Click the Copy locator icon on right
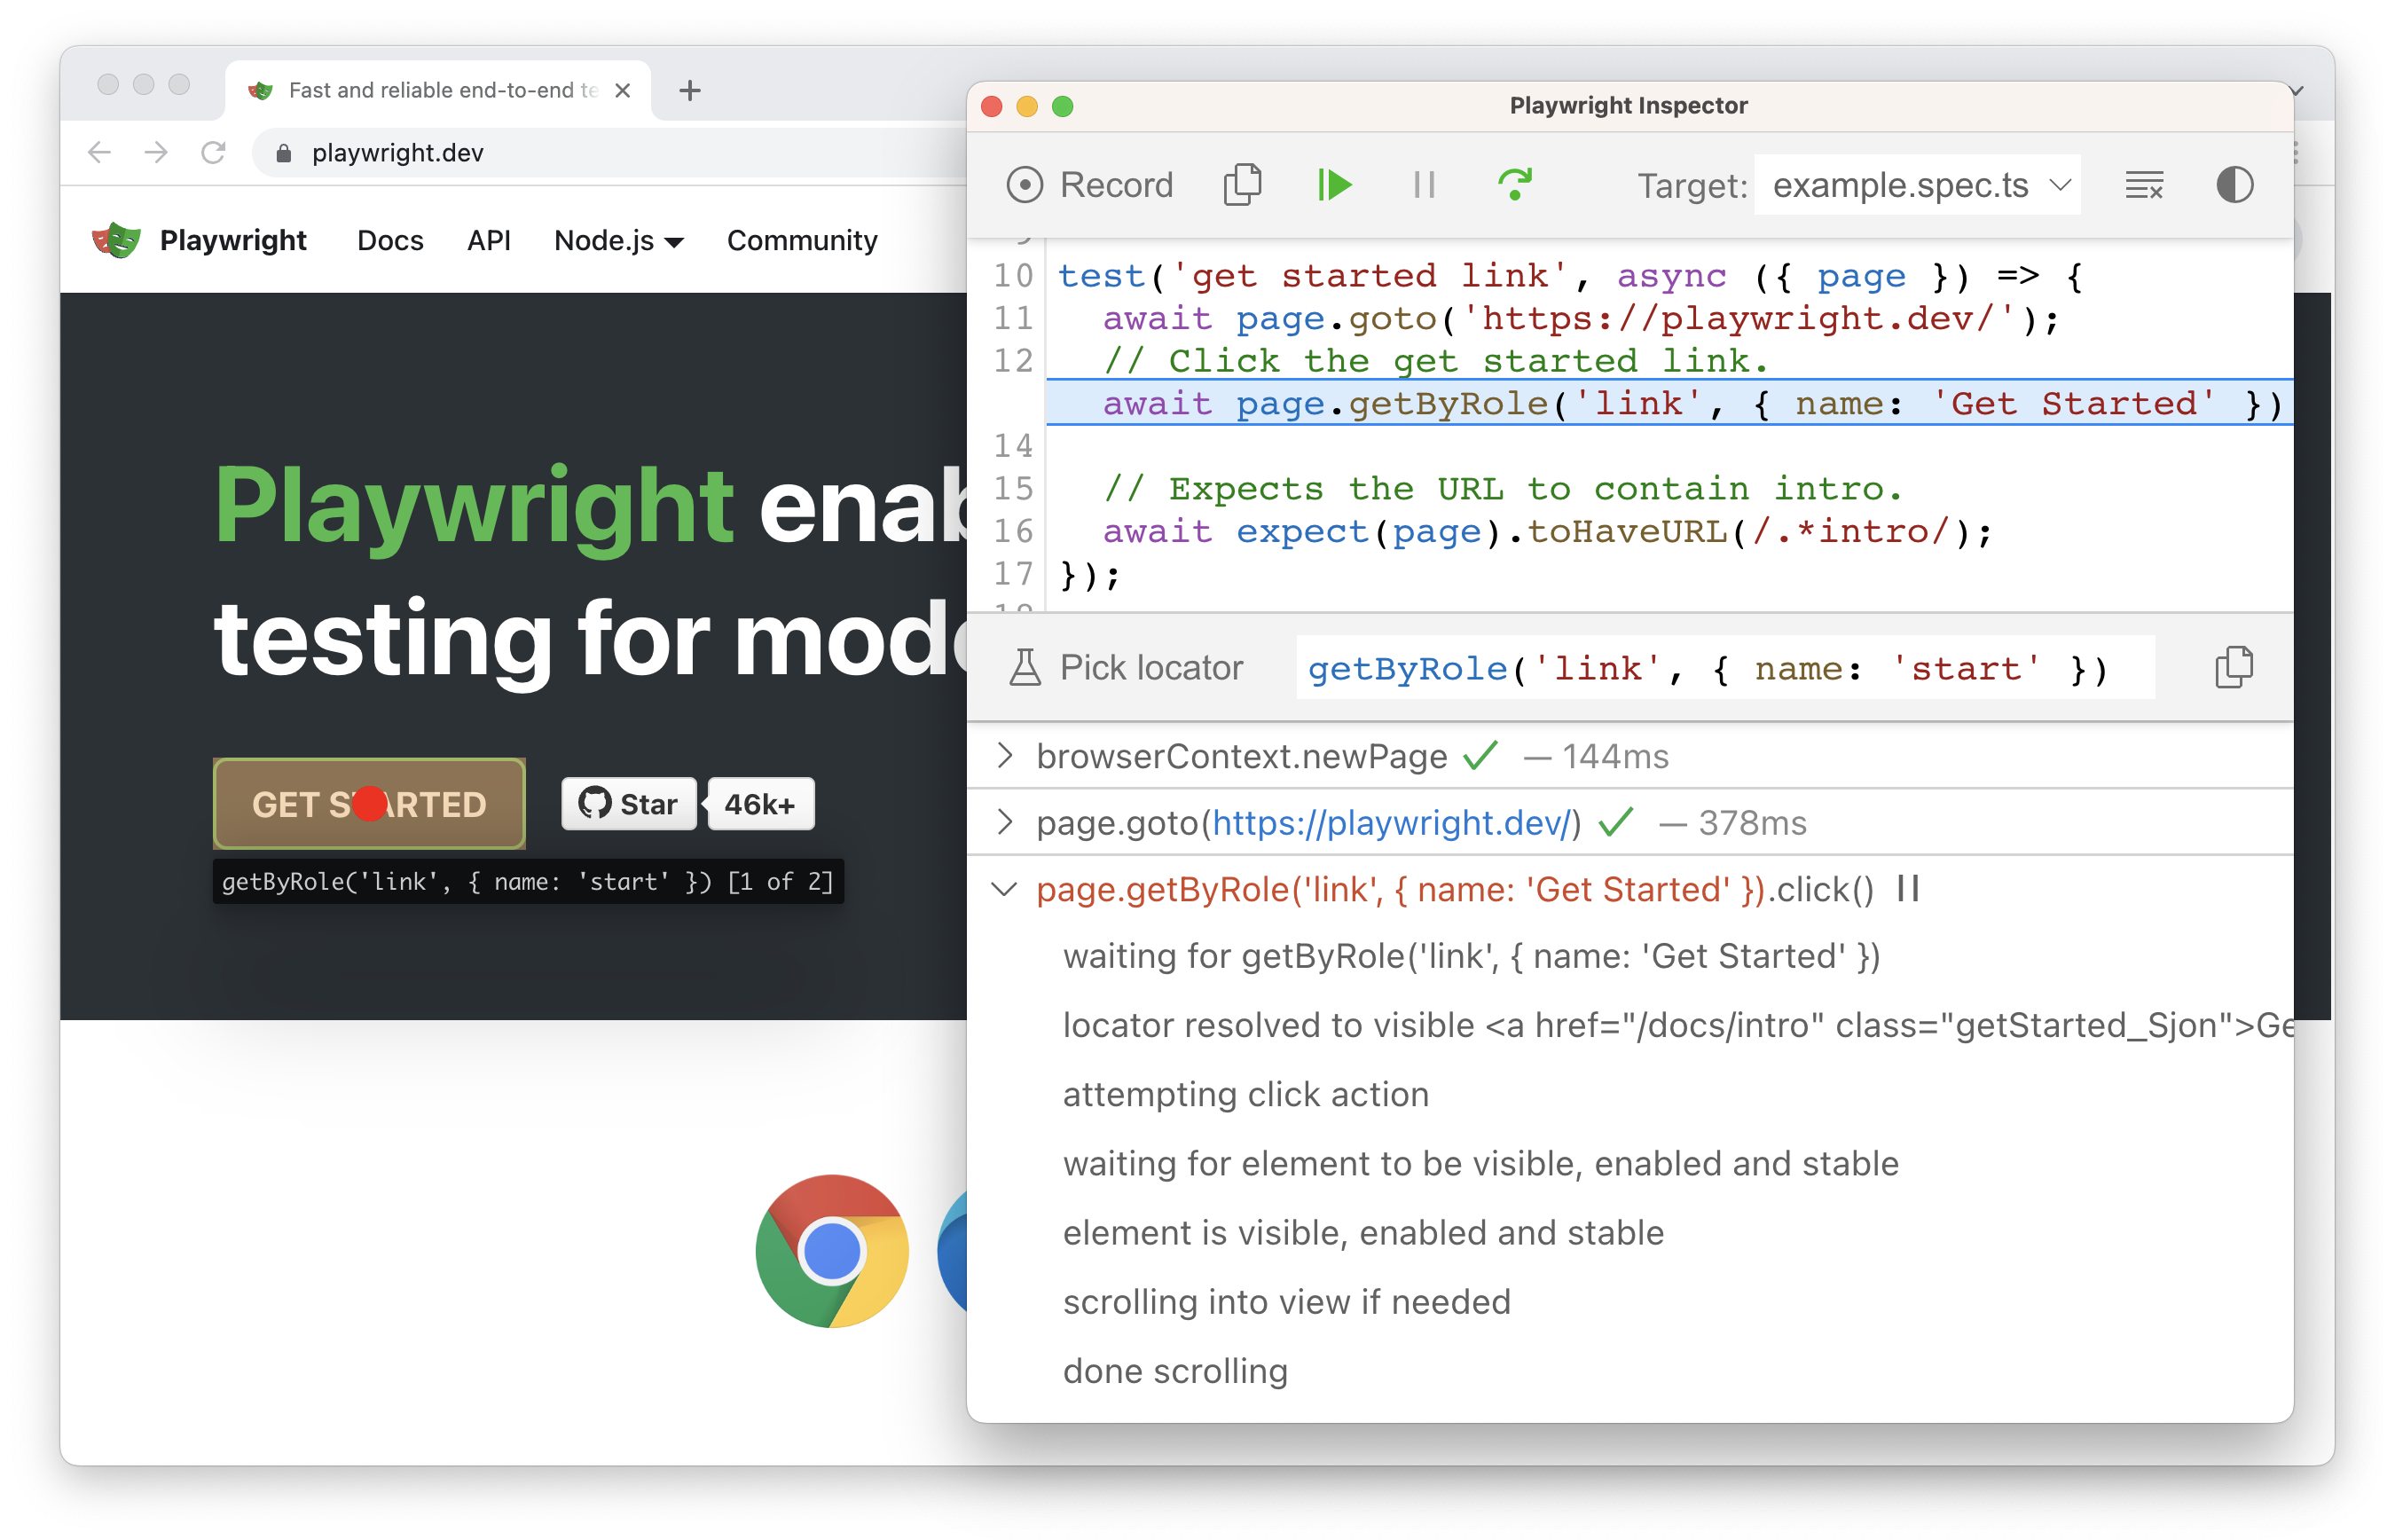The width and height of the screenshot is (2395, 1540). 2234,665
